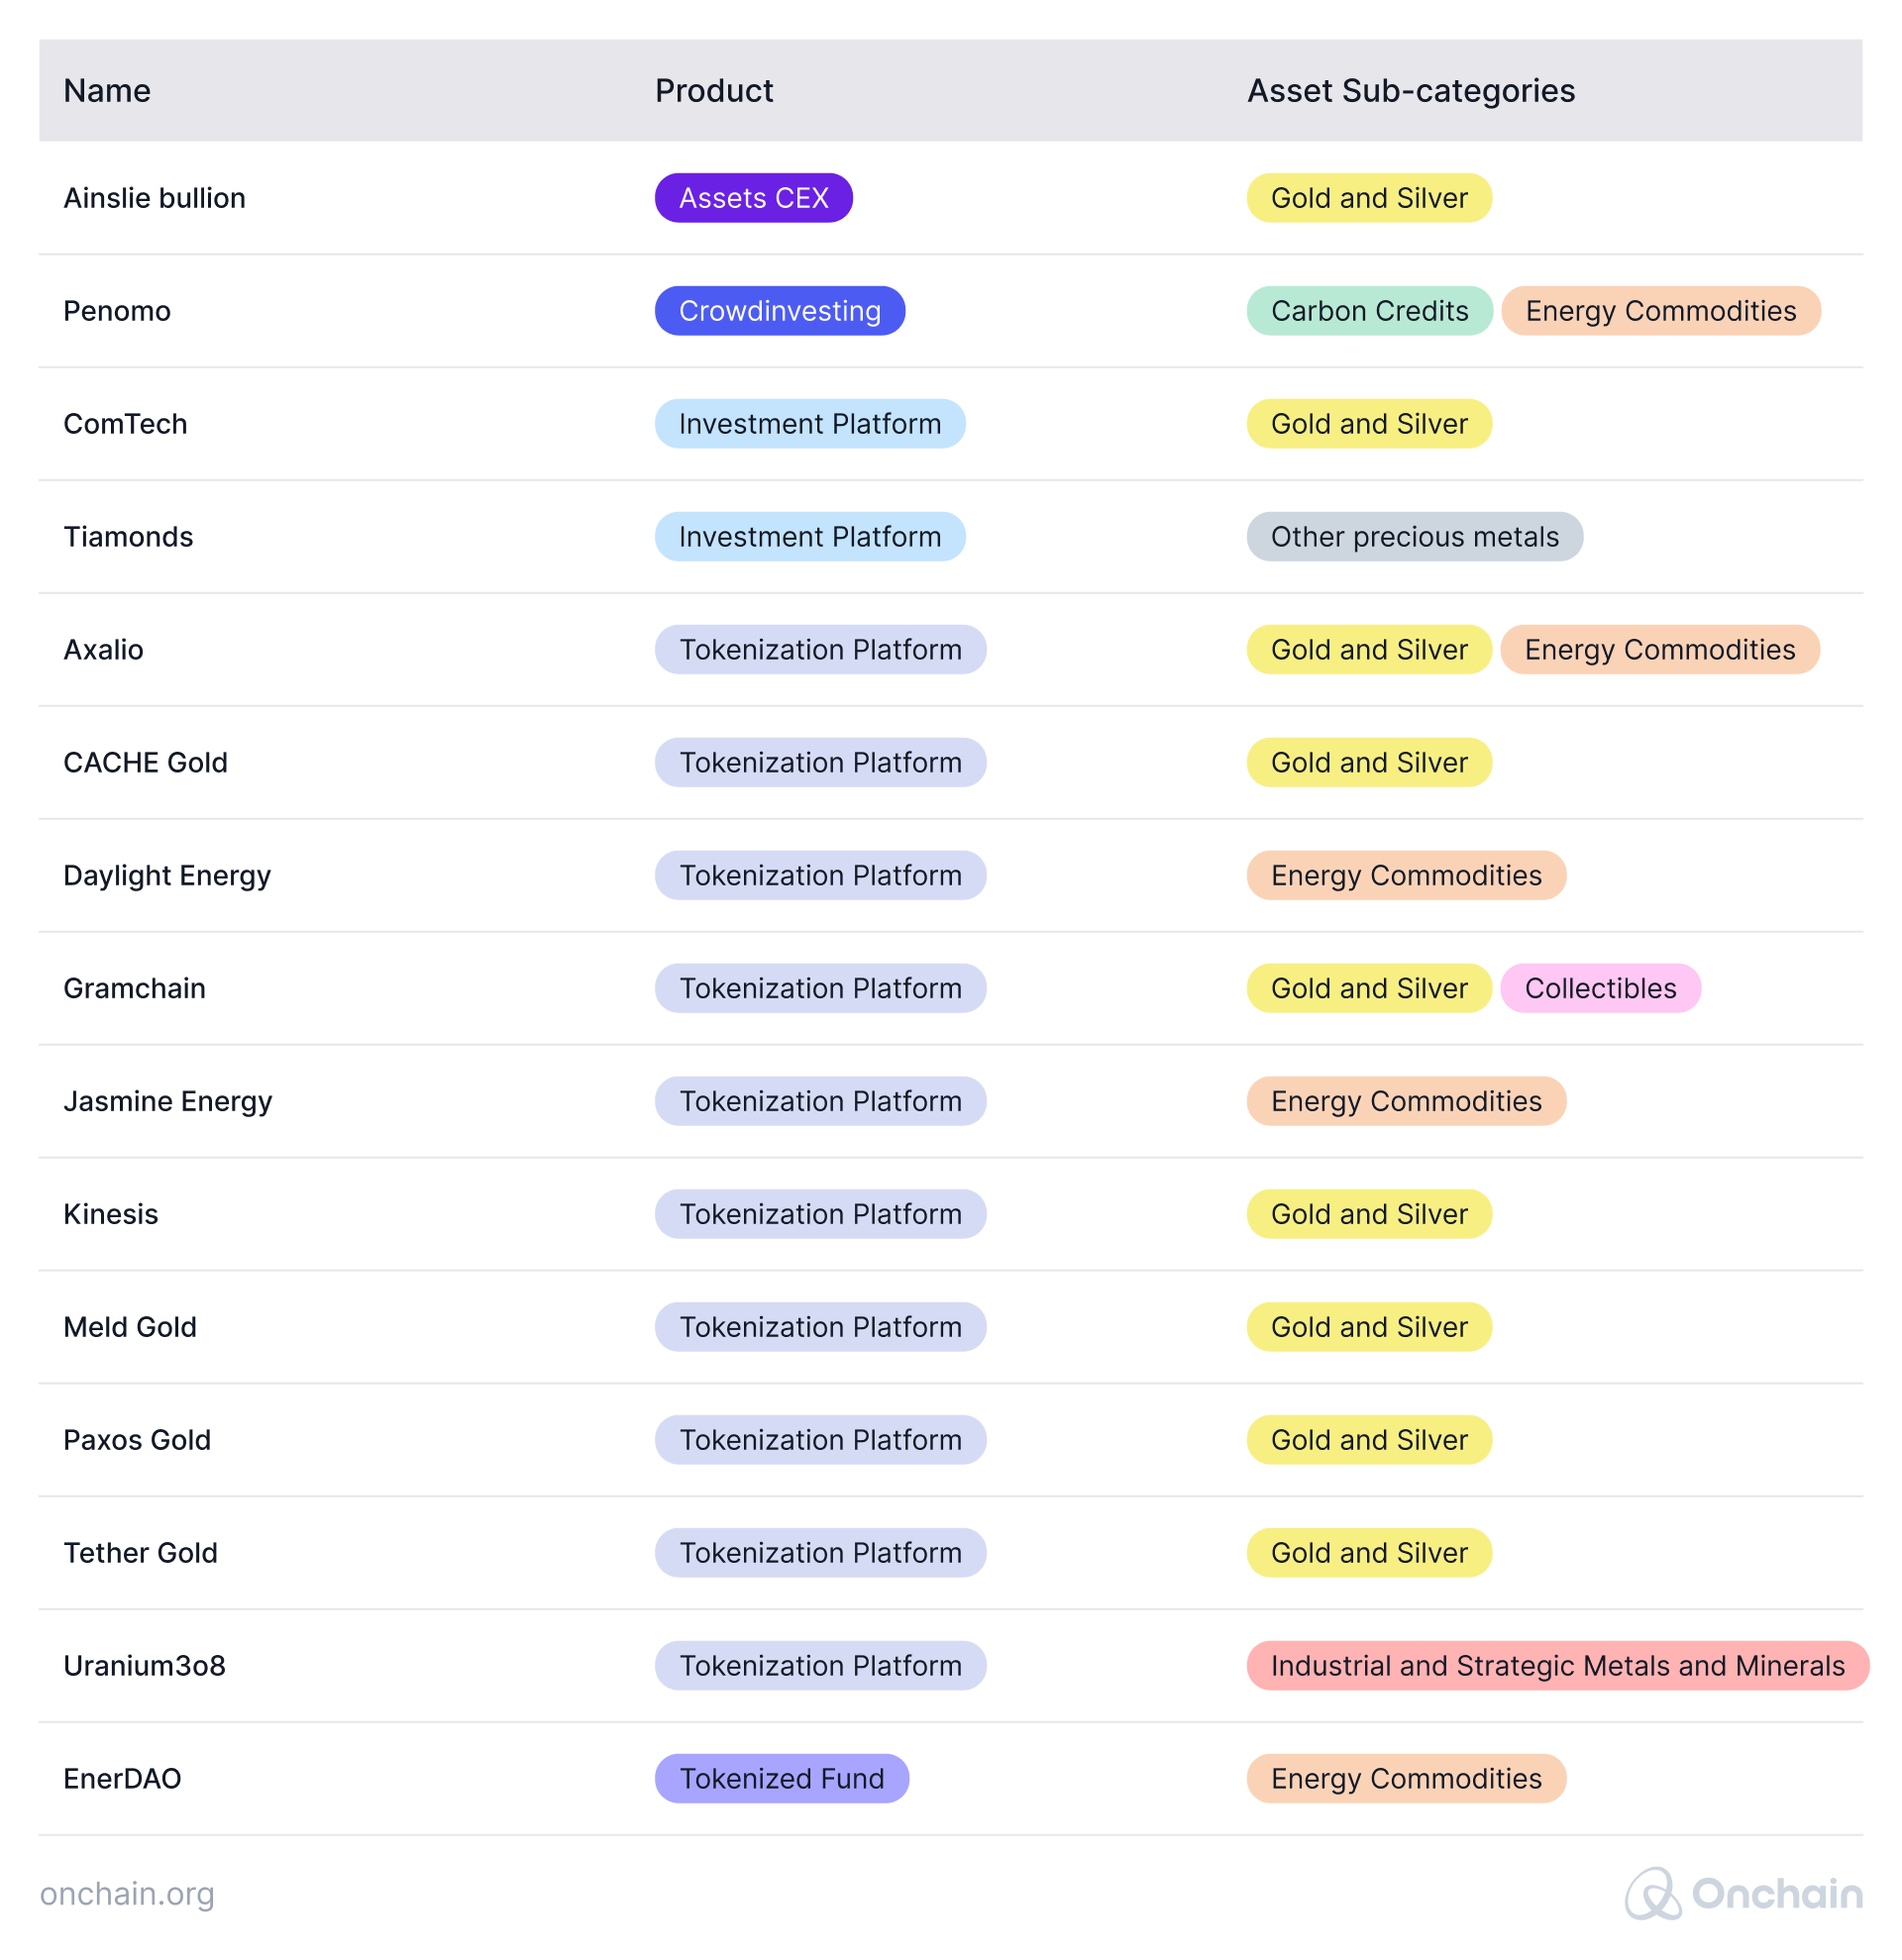Select the Carbon Credits tag for Penomo
The image size is (1902, 1960).
(1368, 311)
